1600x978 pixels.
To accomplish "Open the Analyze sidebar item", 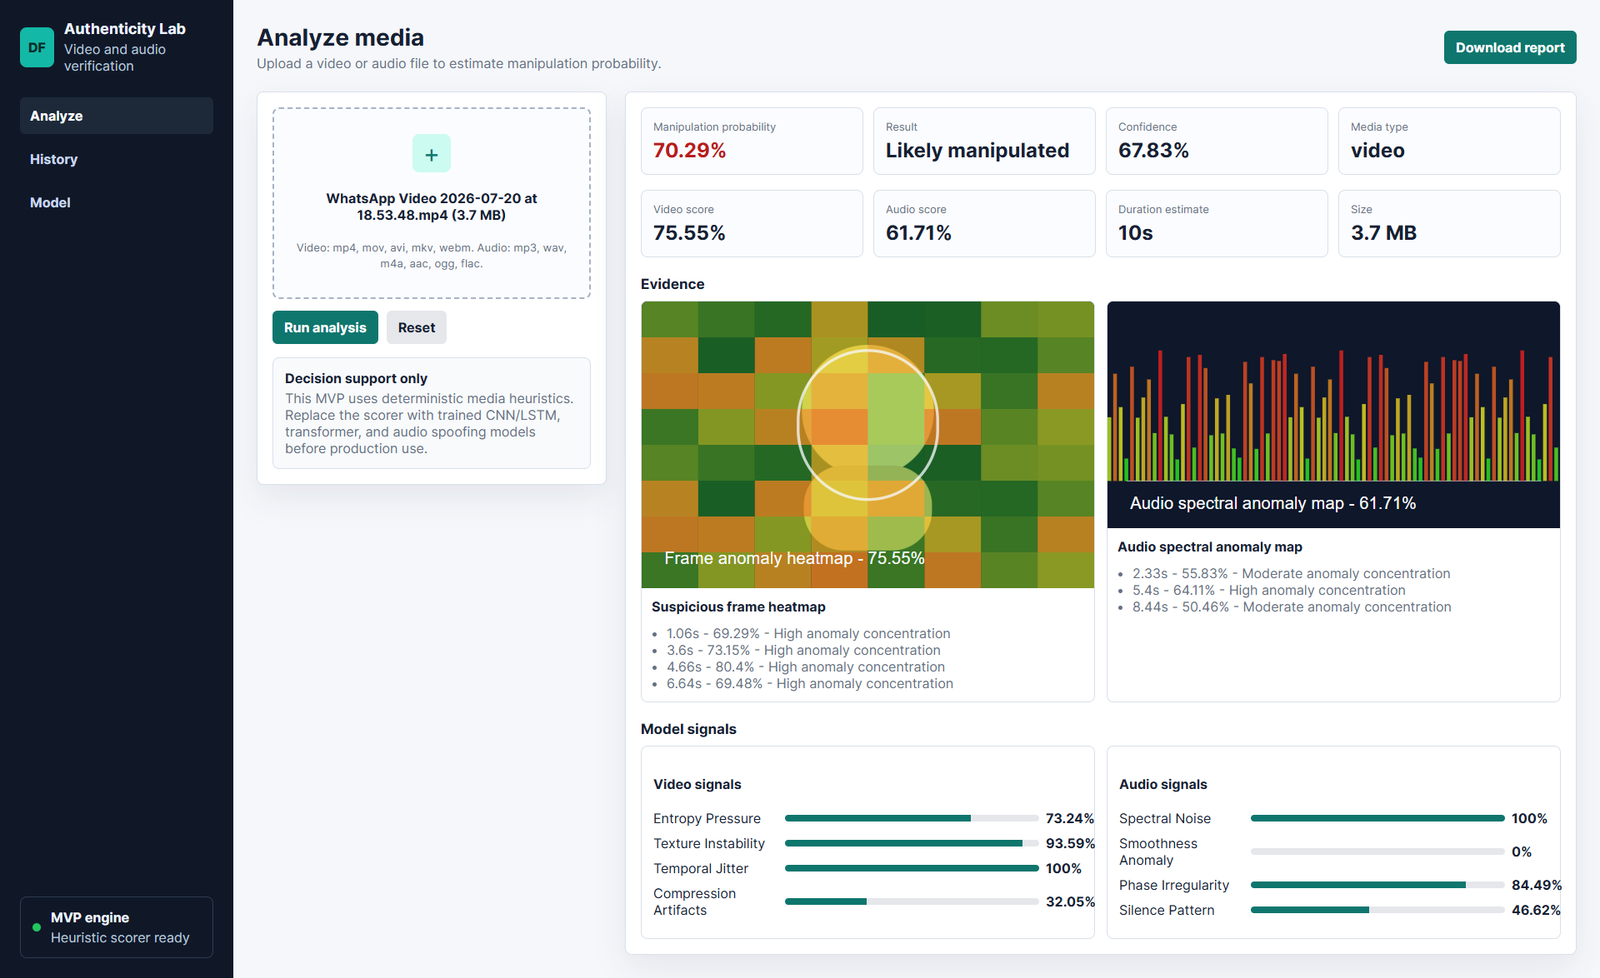I will pos(116,116).
